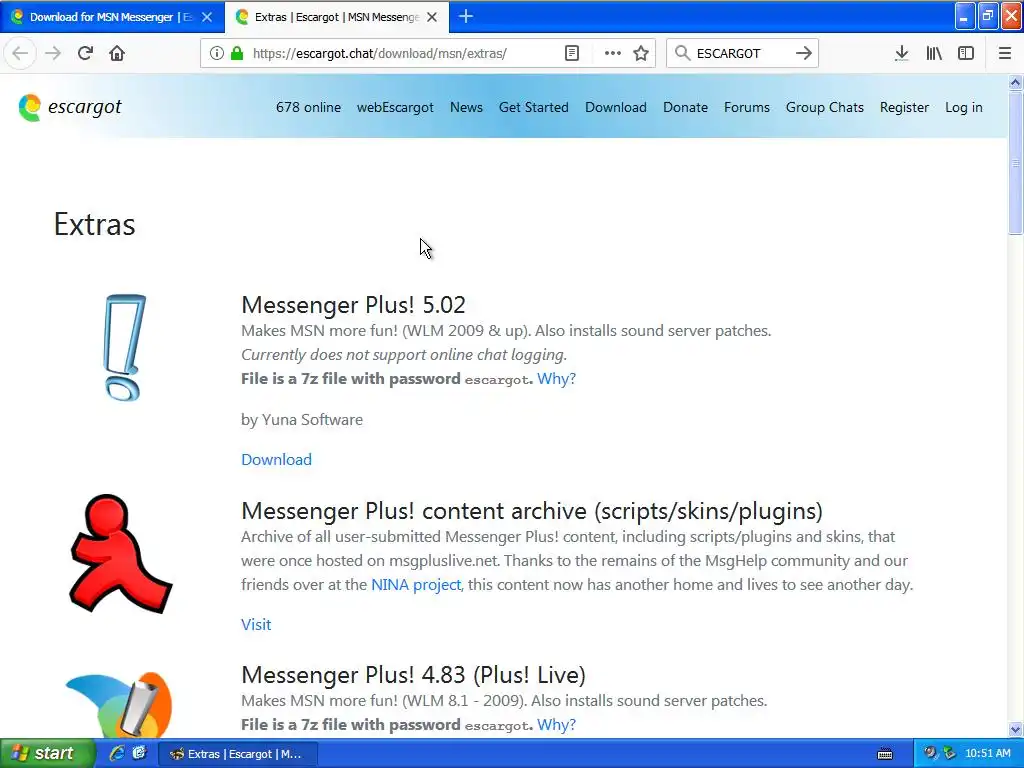The width and height of the screenshot is (1024, 768).
Task: Click the vertical scrollbar thumb
Action: [x=1015, y=163]
